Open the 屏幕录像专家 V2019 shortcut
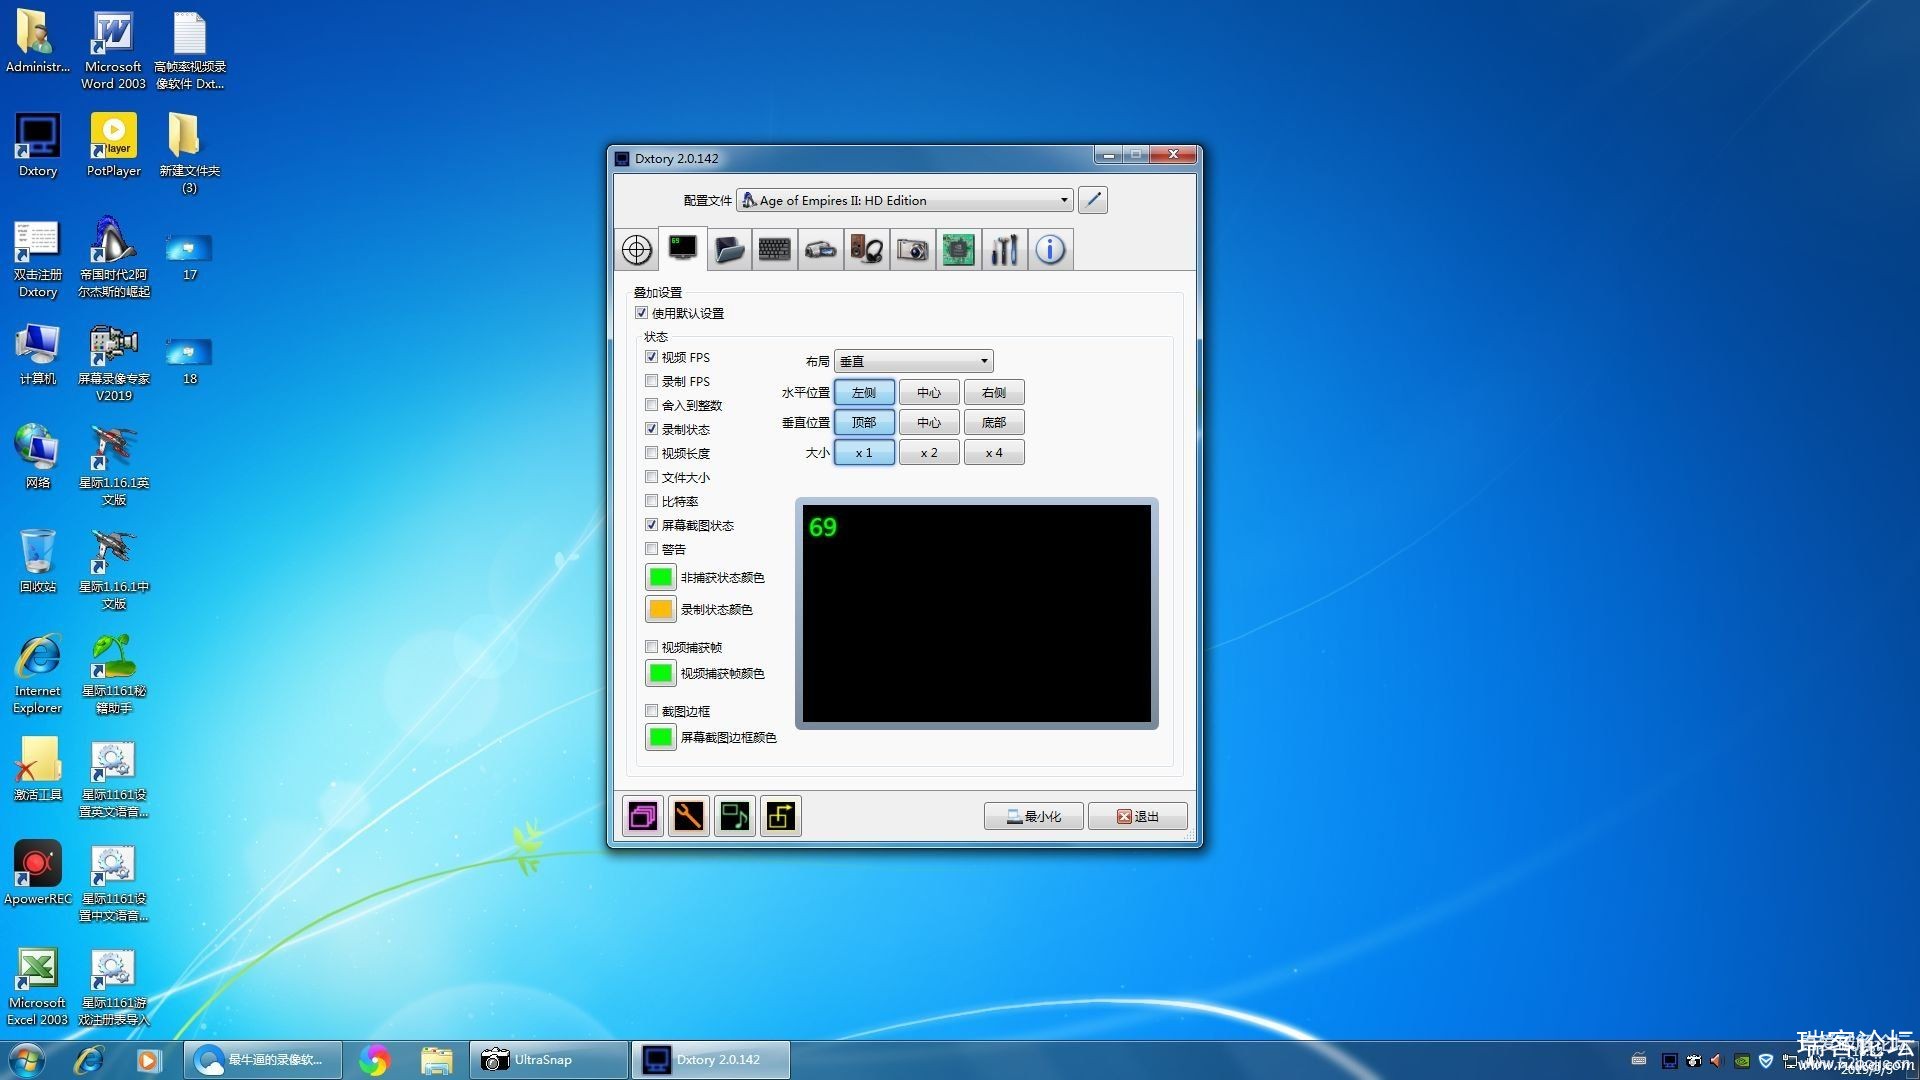This screenshot has width=1920, height=1080. 114,362
